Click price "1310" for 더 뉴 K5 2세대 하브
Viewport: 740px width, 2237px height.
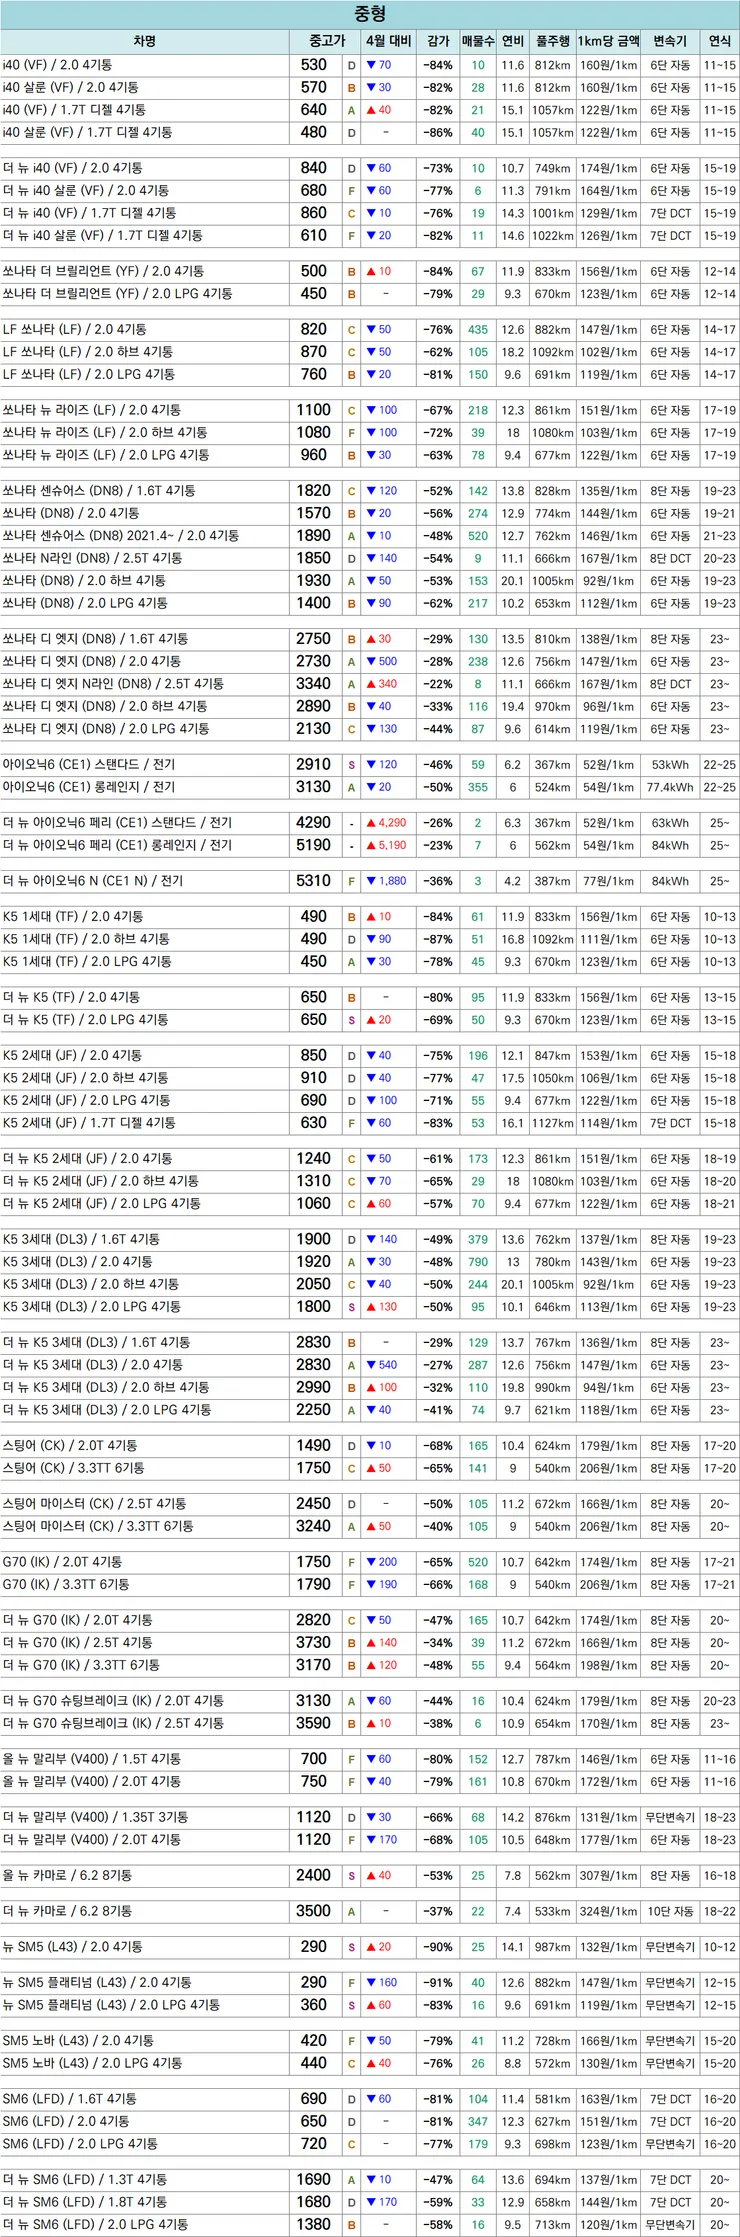[313, 1181]
